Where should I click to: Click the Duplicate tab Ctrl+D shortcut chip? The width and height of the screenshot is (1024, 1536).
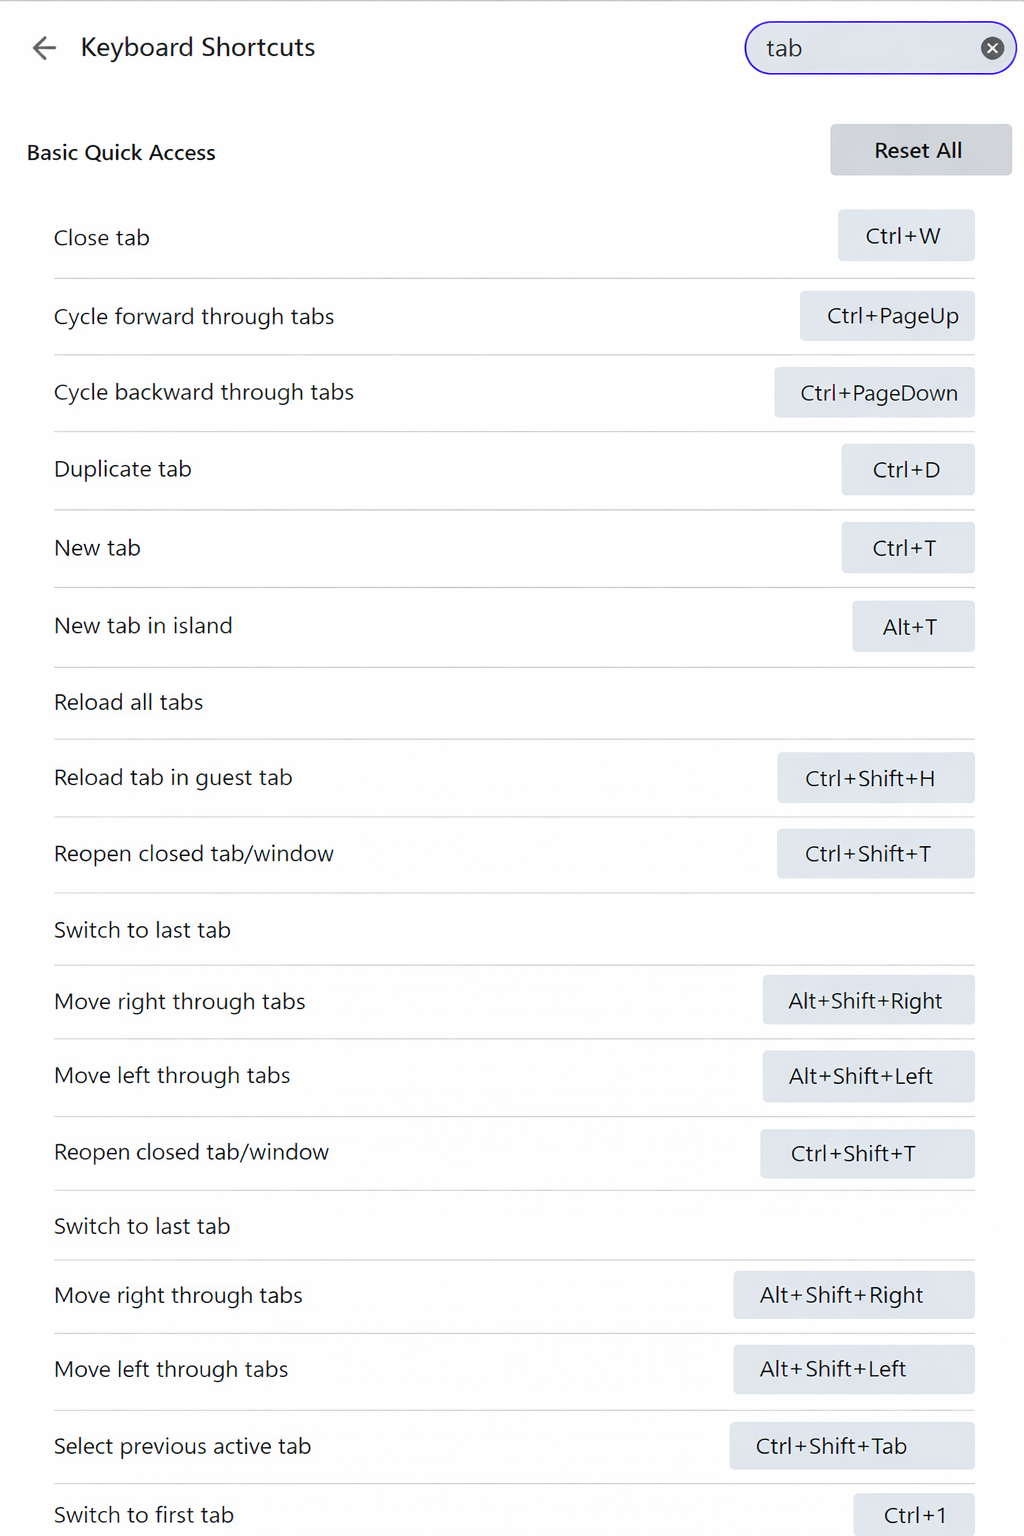tap(907, 469)
